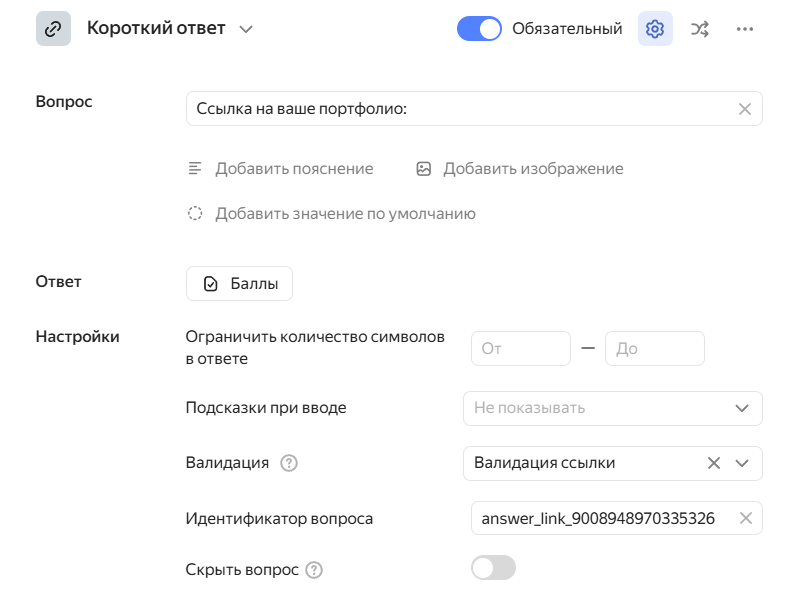Click the help icon next to Валидация
Image resolution: width=791 pixels, height=593 pixels.
pyautogui.click(x=290, y=463)
